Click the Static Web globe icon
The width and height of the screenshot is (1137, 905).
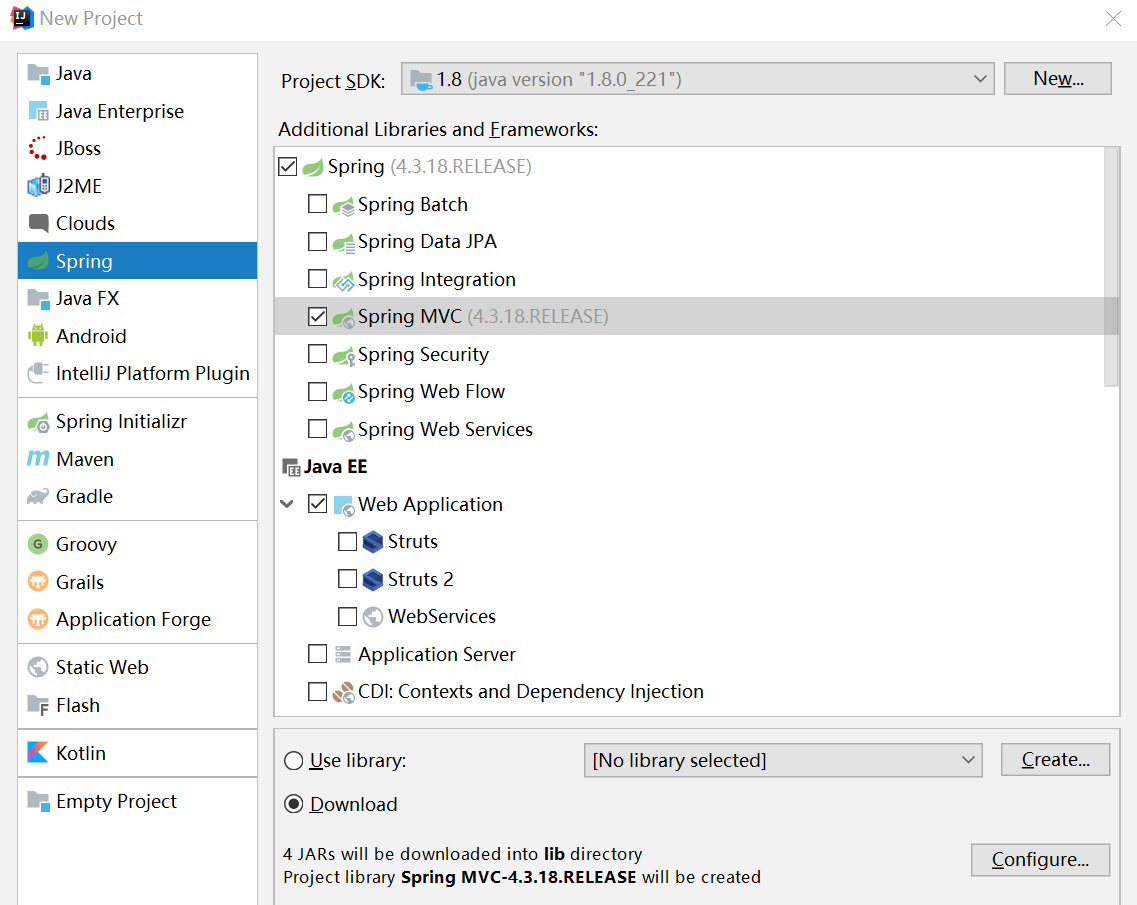click(38, 667)
